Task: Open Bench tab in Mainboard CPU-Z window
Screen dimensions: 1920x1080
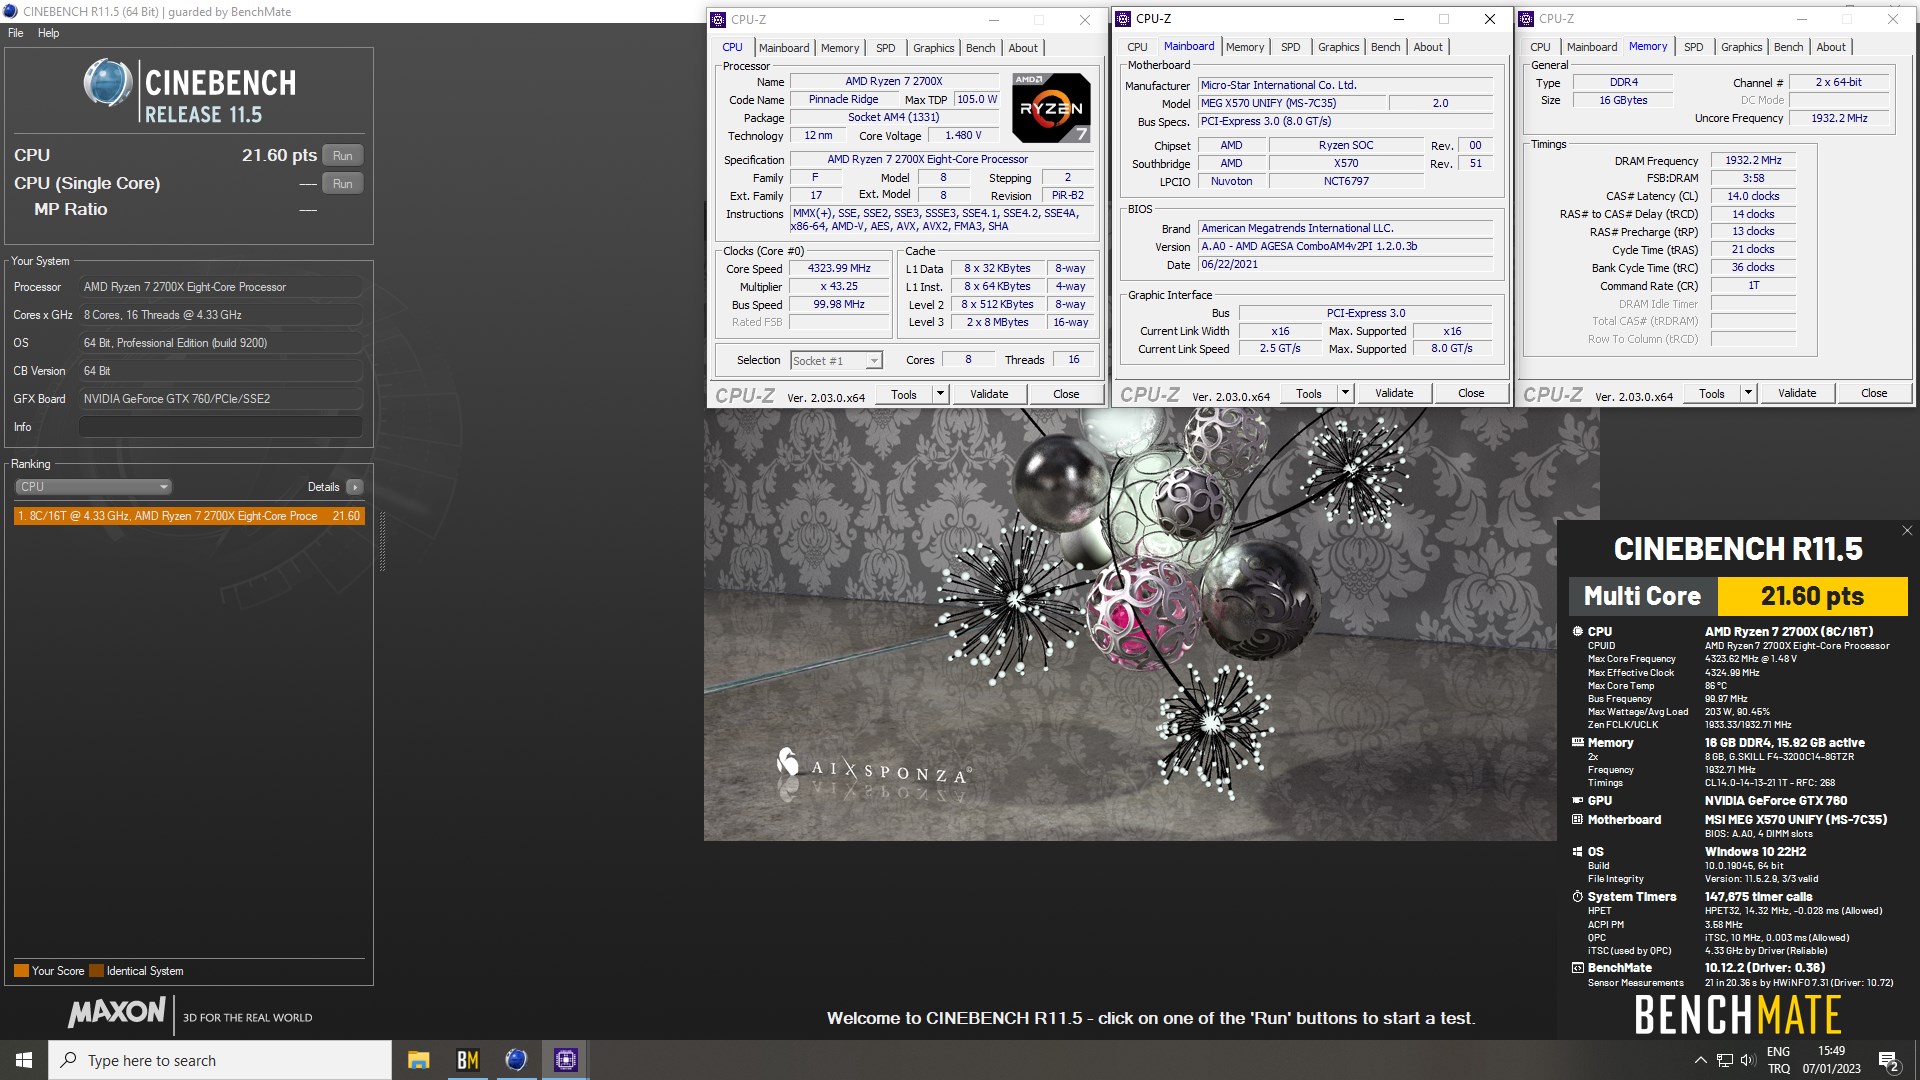Action: pos(1386,47)
